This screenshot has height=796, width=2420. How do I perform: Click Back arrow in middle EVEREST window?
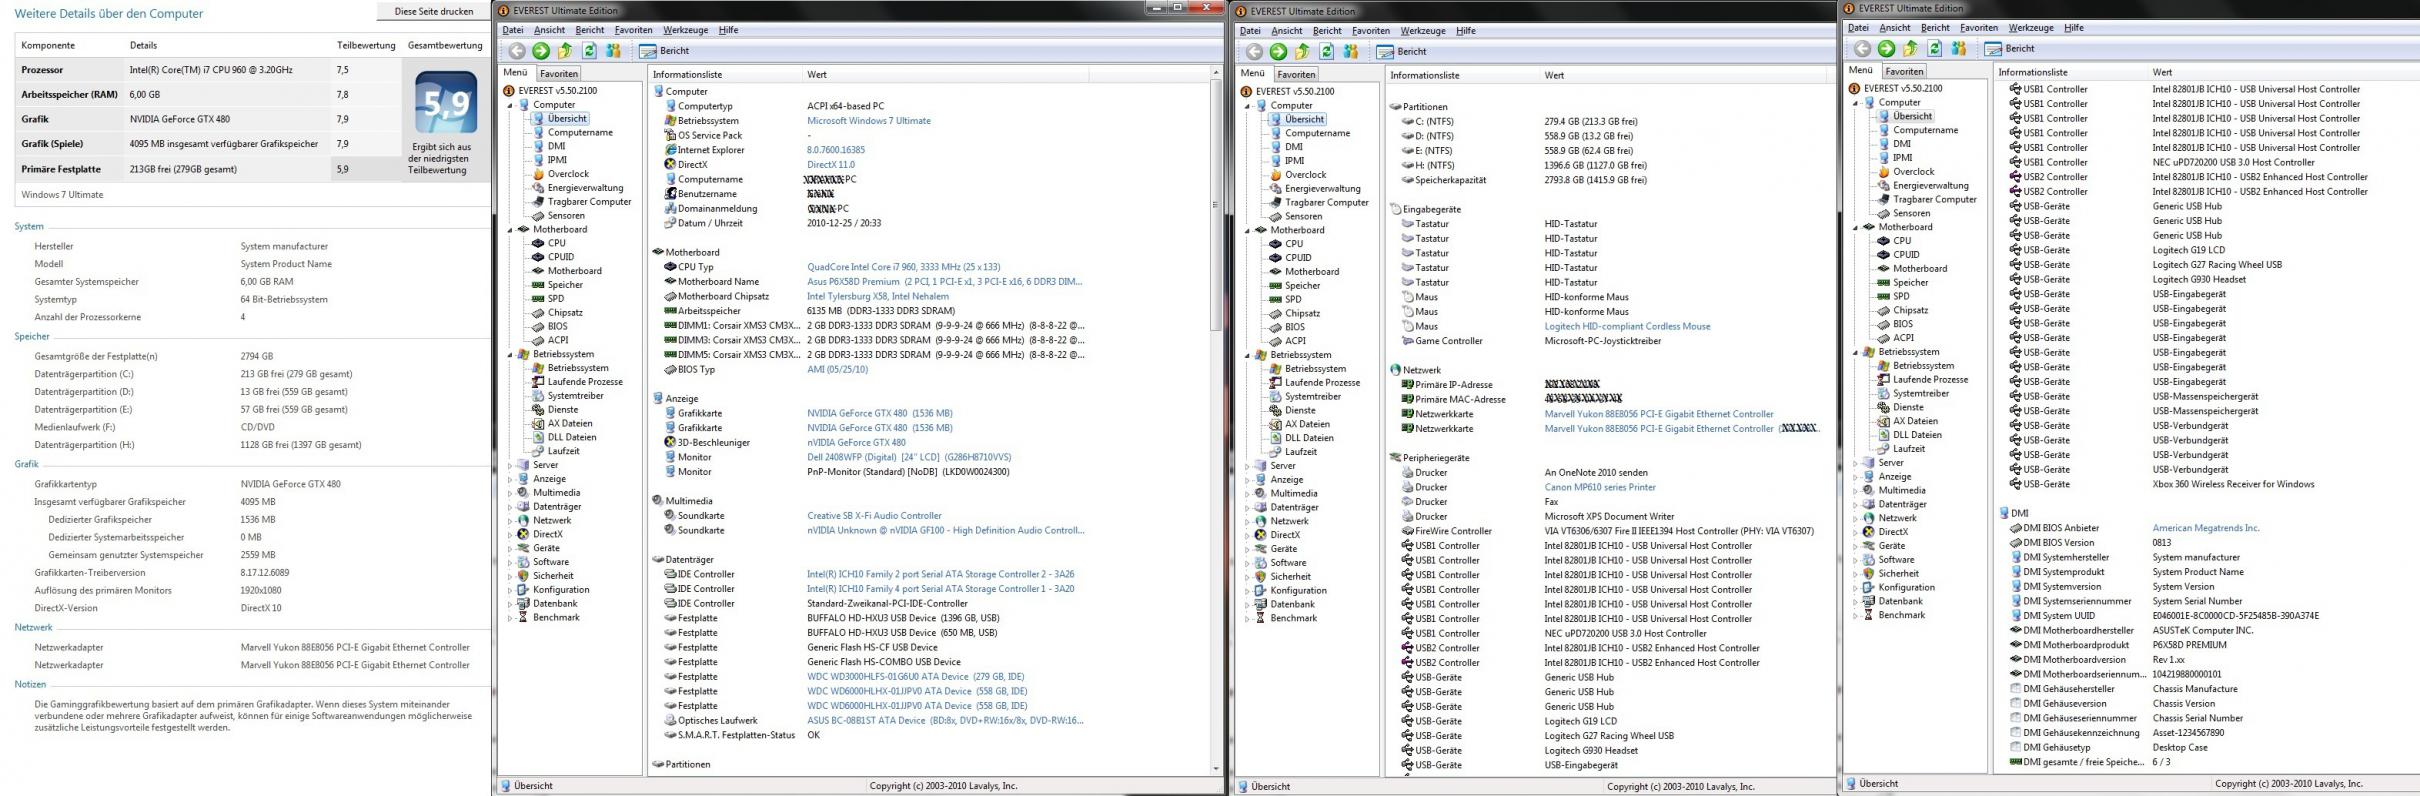pos(1254,52)
